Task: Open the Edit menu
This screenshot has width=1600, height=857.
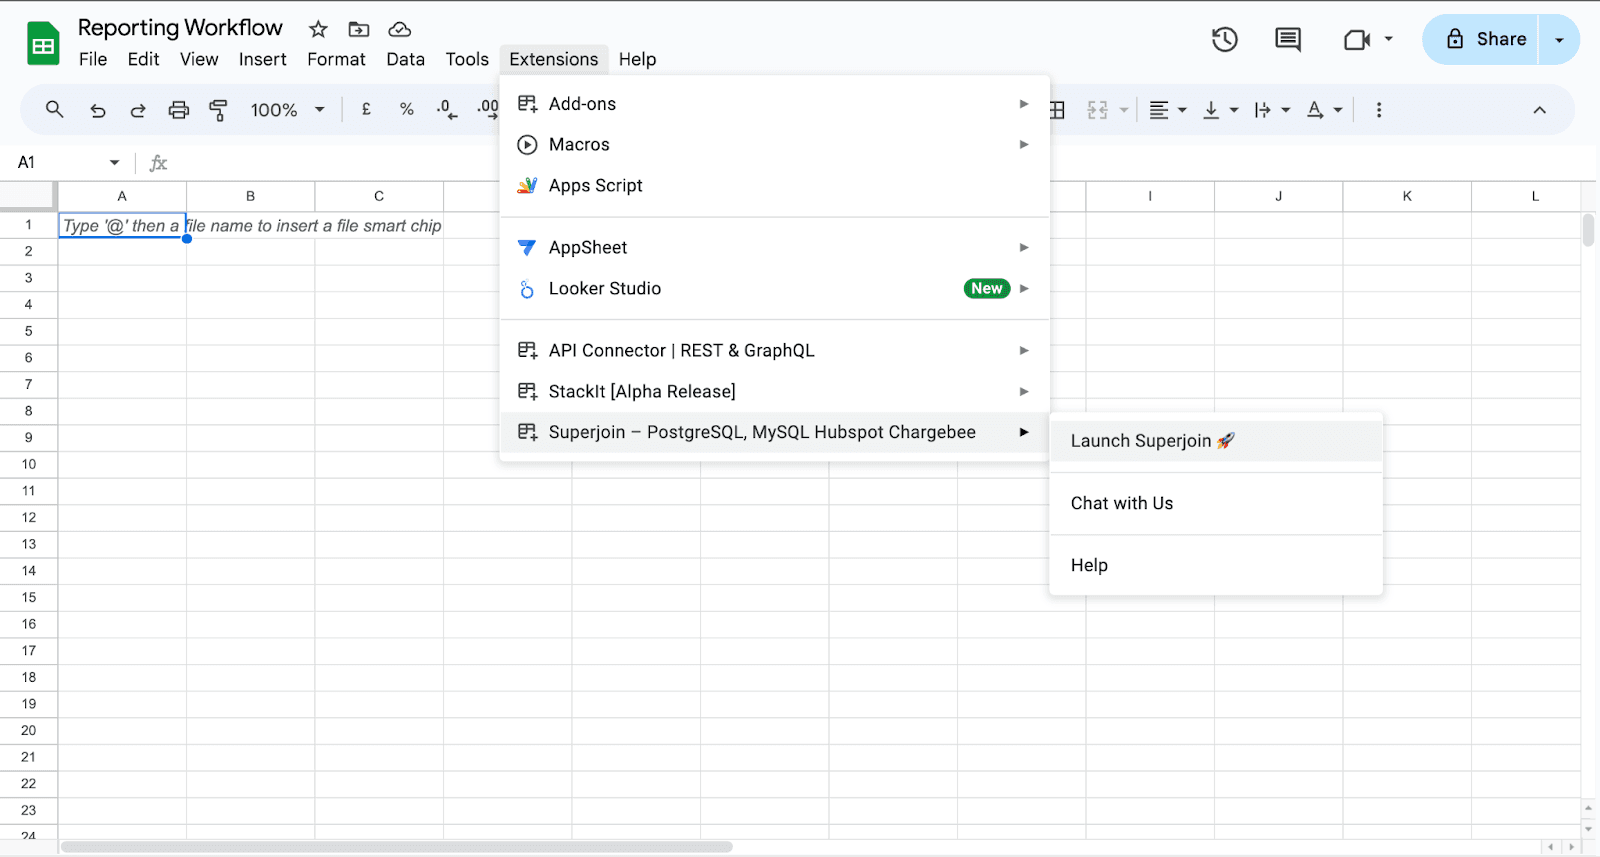Action: (x=143, y=59)
